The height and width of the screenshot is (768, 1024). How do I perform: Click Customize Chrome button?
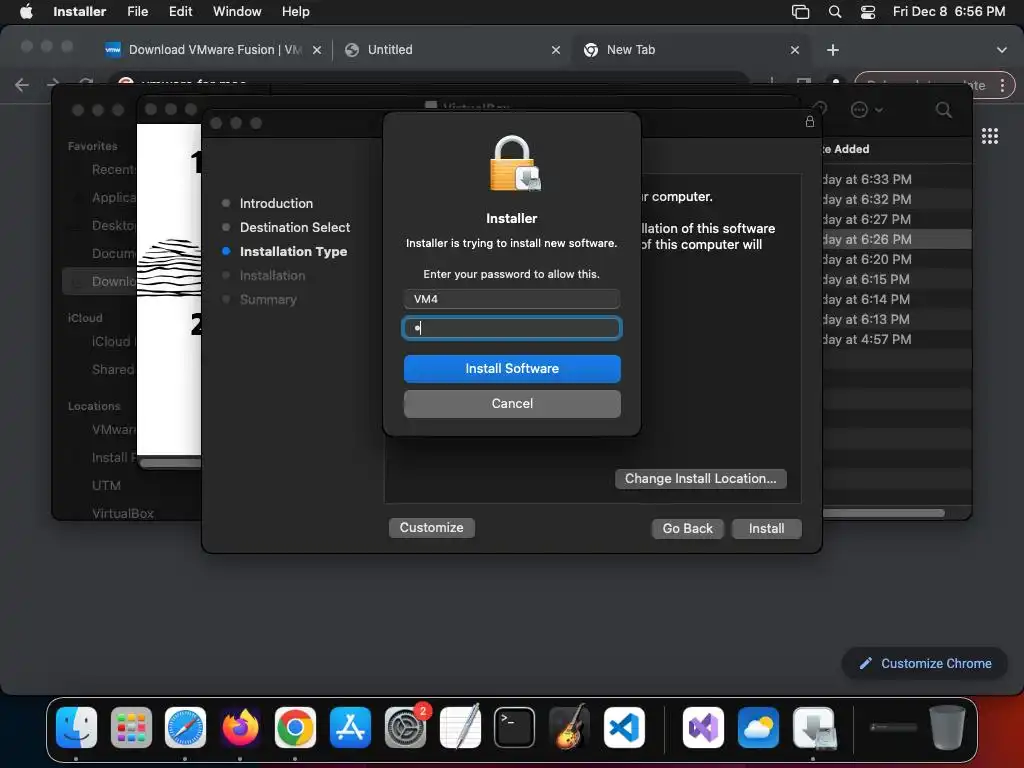925,664
